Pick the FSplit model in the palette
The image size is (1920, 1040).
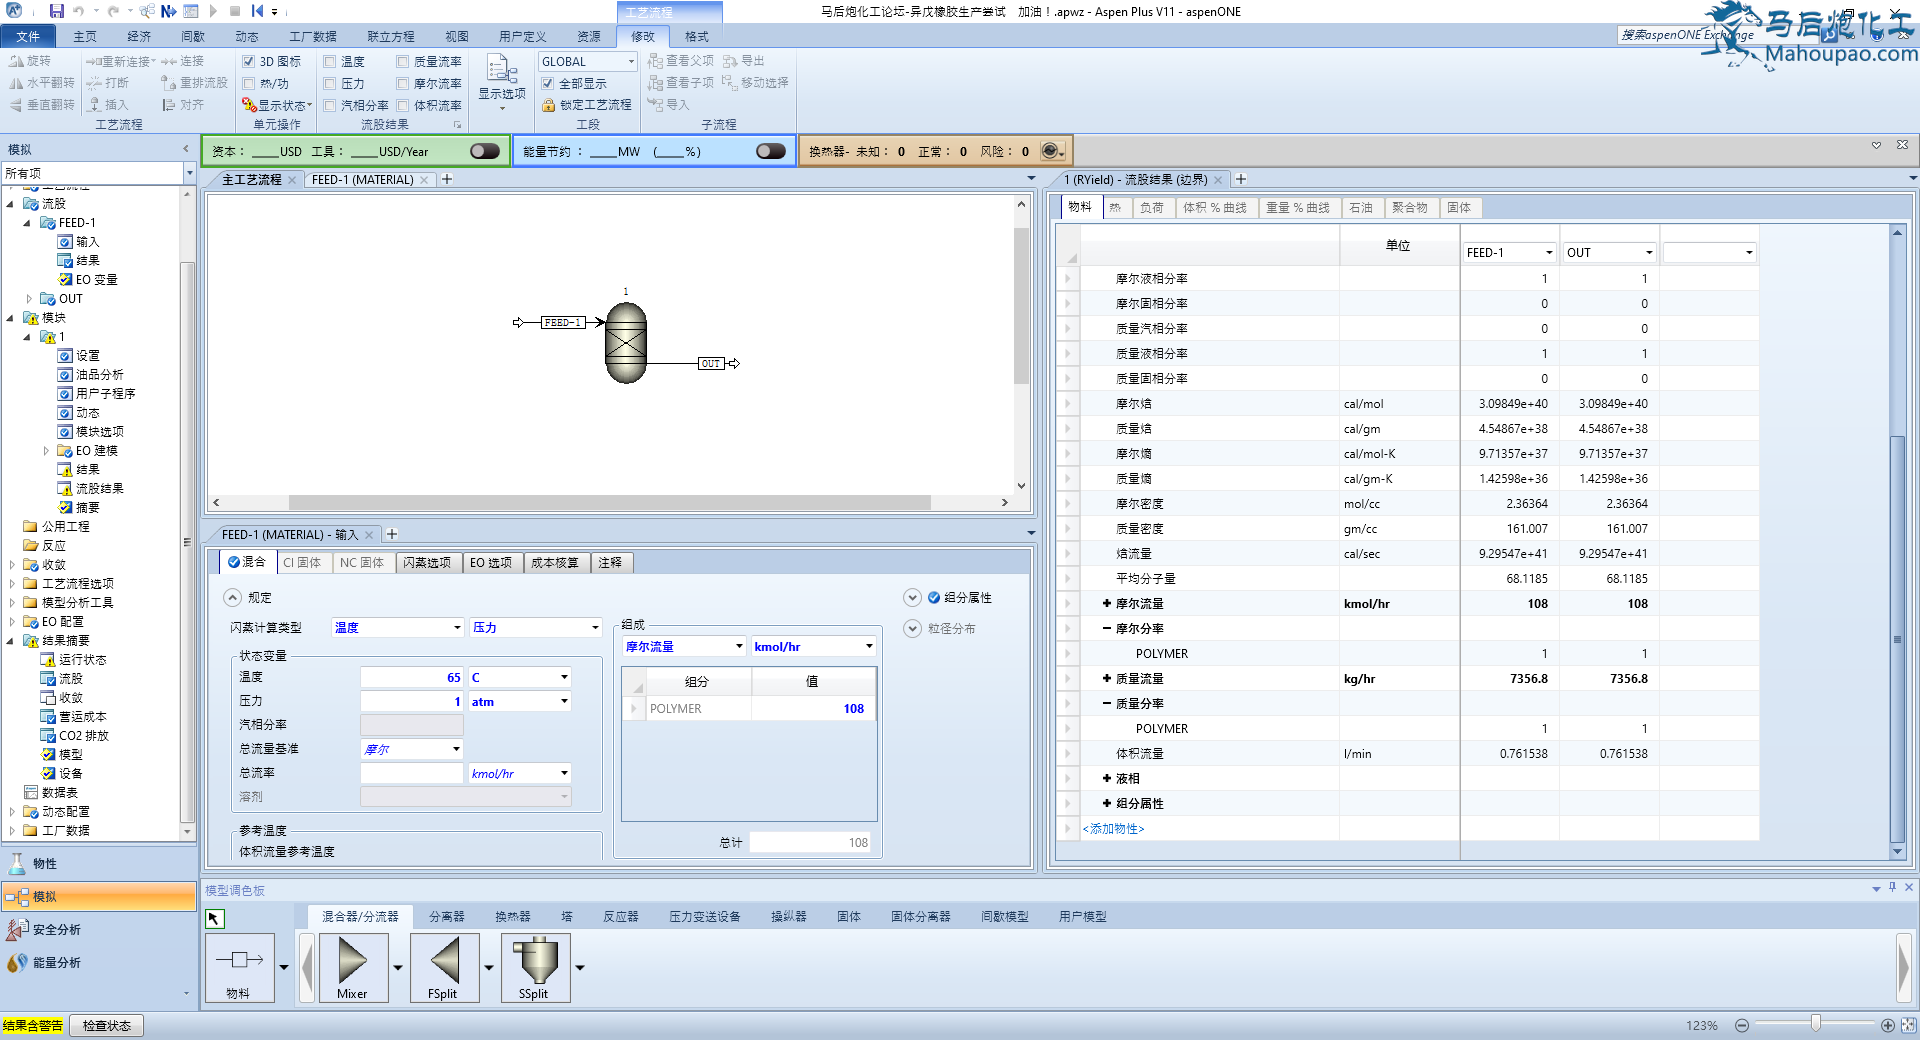pyautogui.click(x=443, y=967)
